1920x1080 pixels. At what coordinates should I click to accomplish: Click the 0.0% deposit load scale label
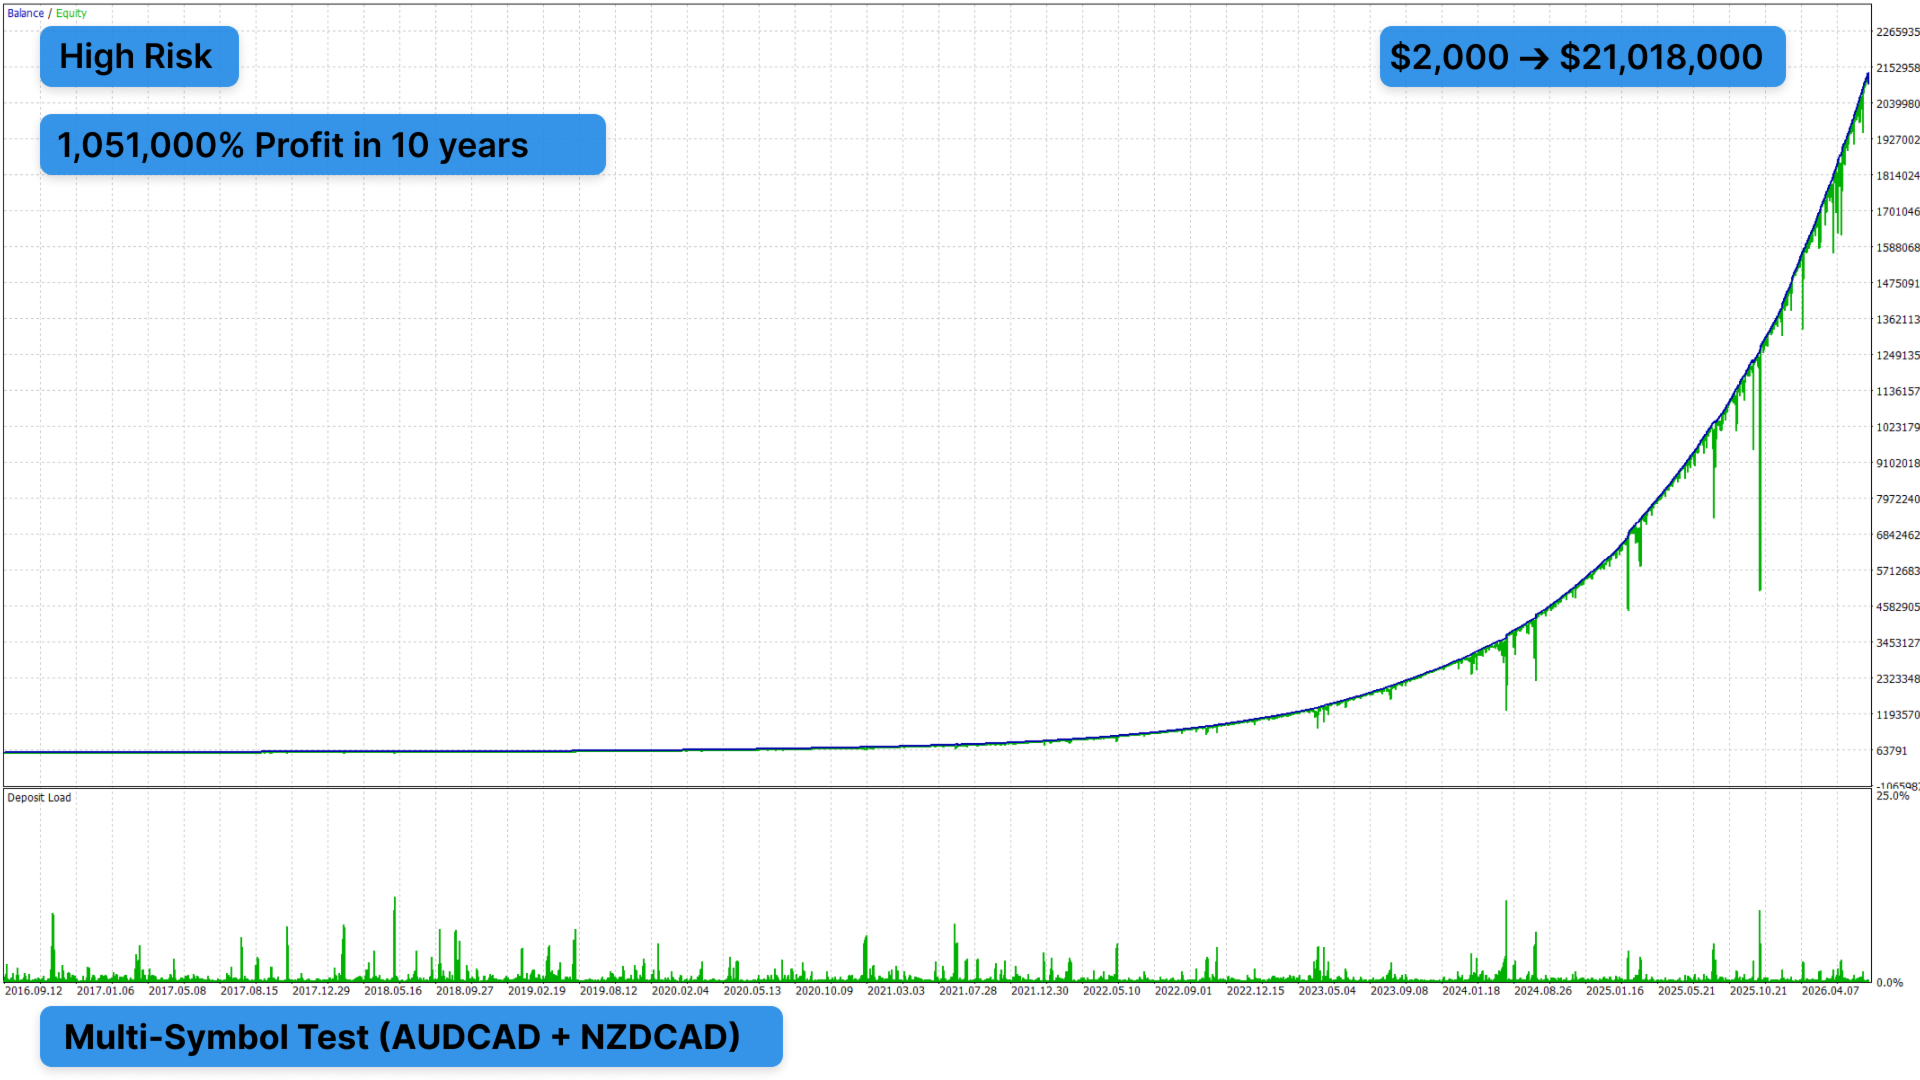(x=1889, y=983)
